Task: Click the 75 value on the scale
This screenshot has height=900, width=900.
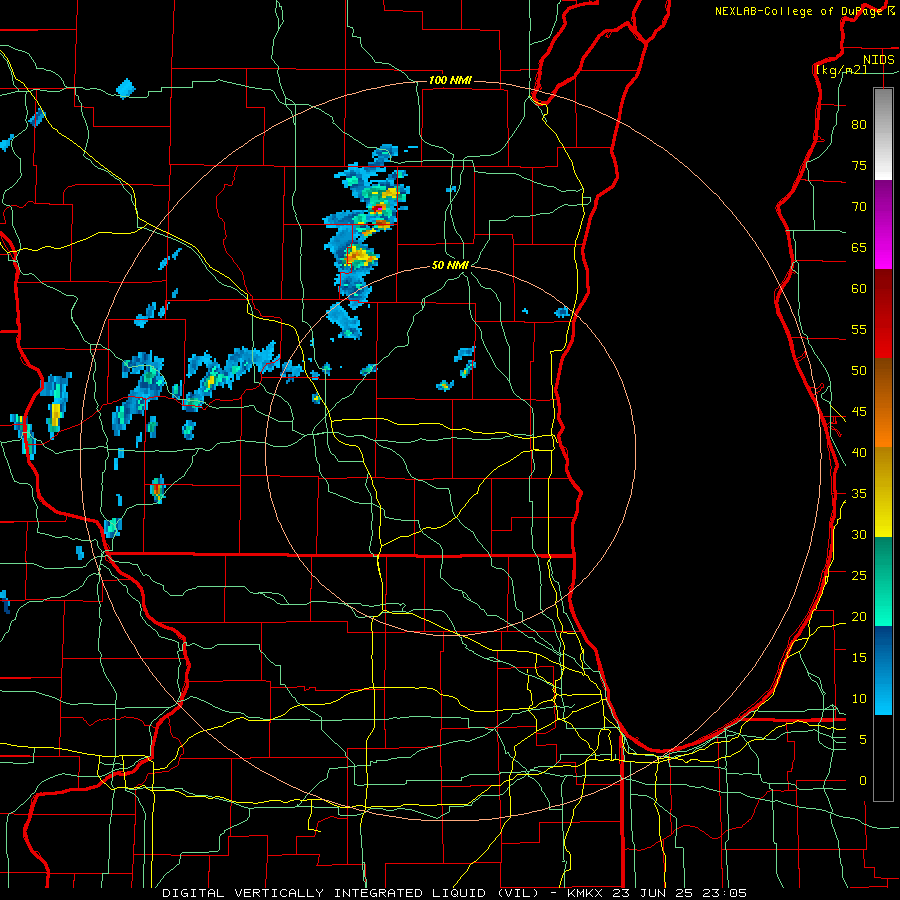Action: [859, 165]
